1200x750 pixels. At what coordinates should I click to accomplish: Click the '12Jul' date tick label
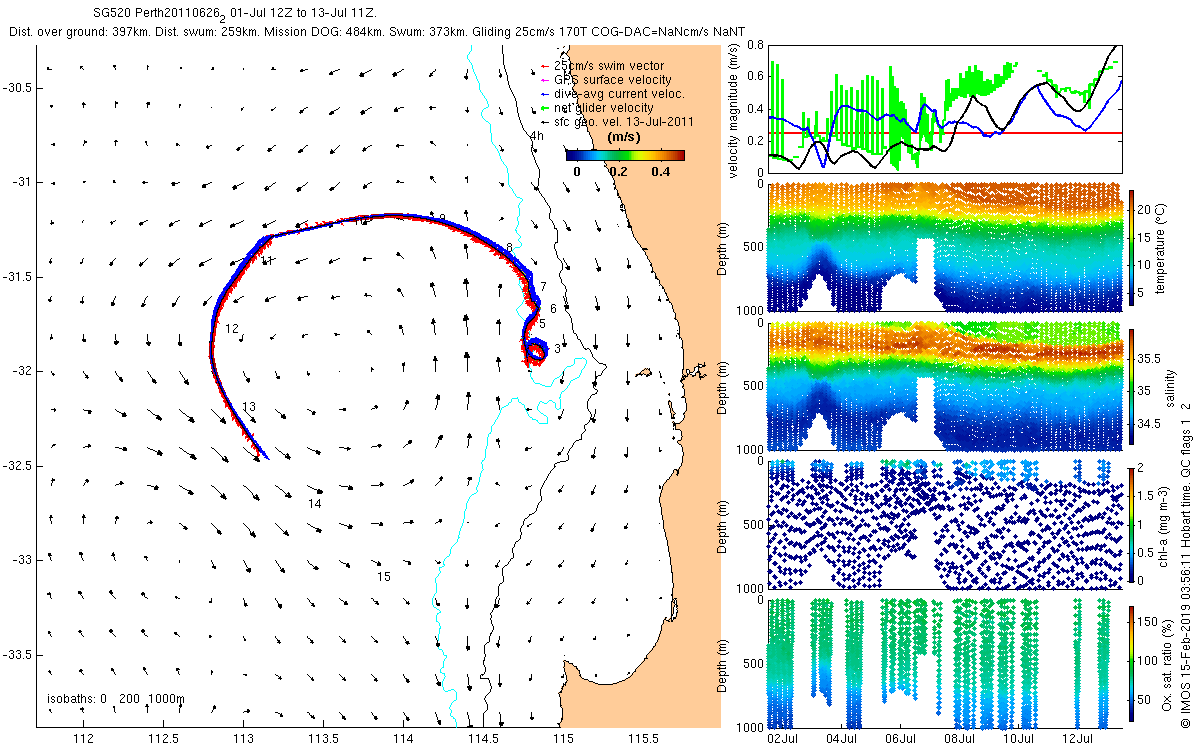coord(1077,739)
